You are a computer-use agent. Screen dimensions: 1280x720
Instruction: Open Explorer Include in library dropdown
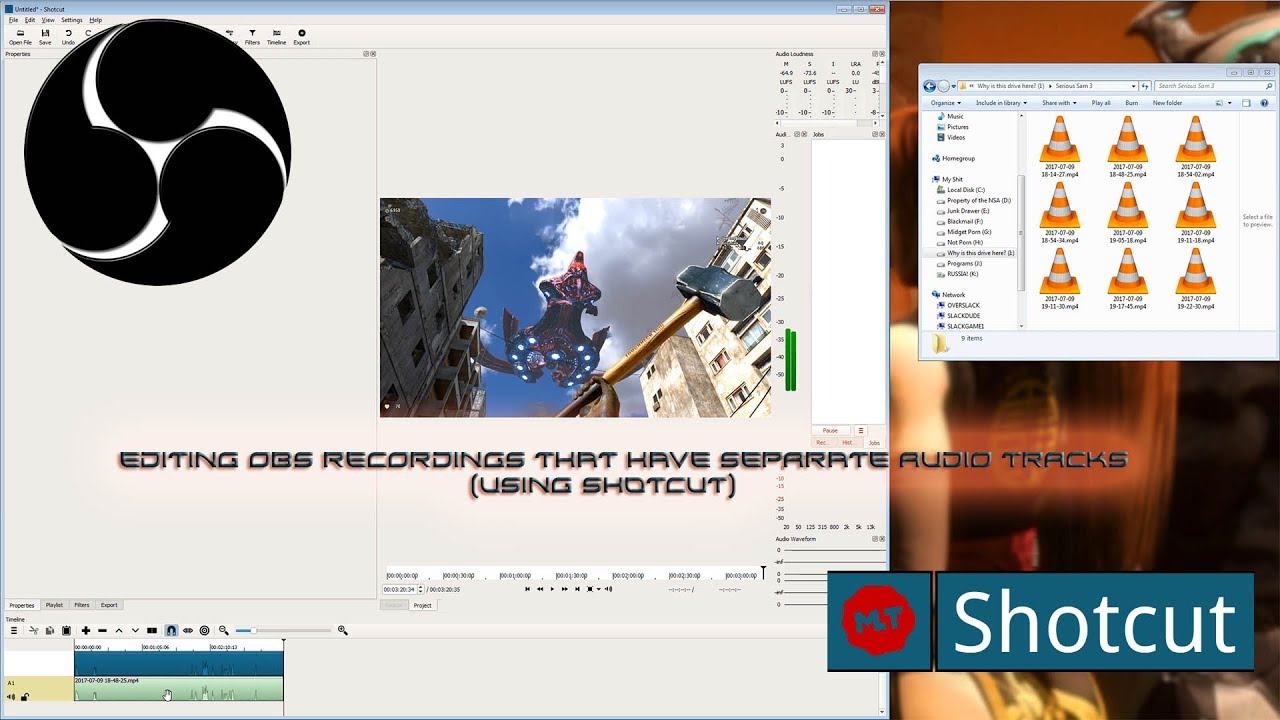tap(1001, 103)
